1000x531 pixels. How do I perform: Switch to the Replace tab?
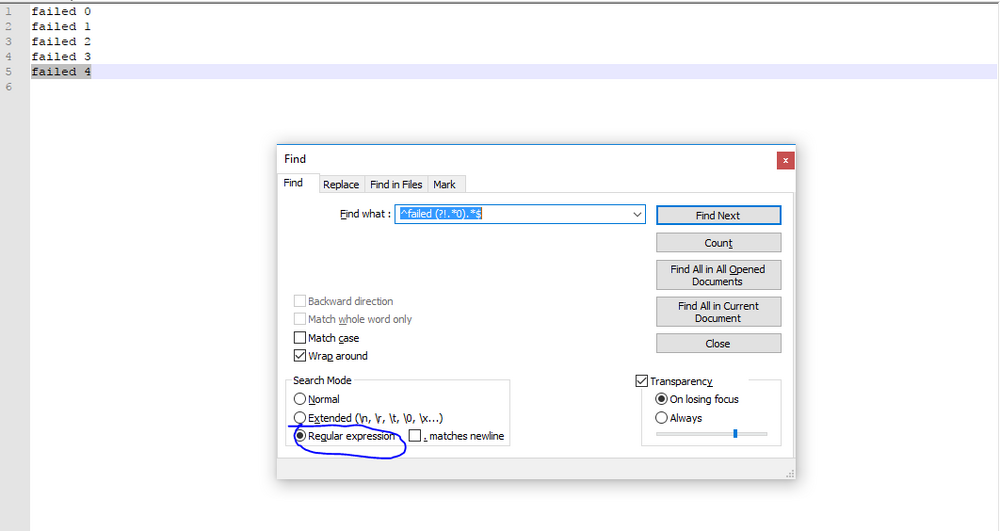(x=341, y=184)
